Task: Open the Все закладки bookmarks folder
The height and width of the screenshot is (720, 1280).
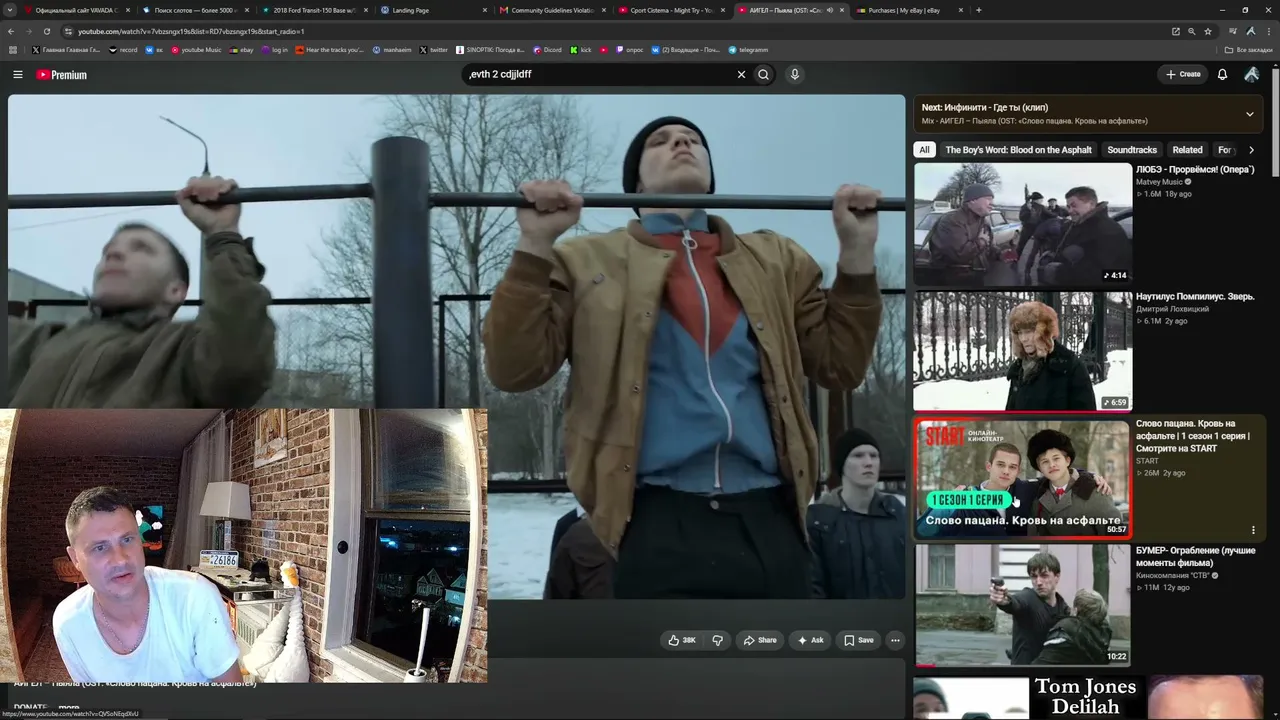Action: pyautogui.click(x=1249, y=49)
